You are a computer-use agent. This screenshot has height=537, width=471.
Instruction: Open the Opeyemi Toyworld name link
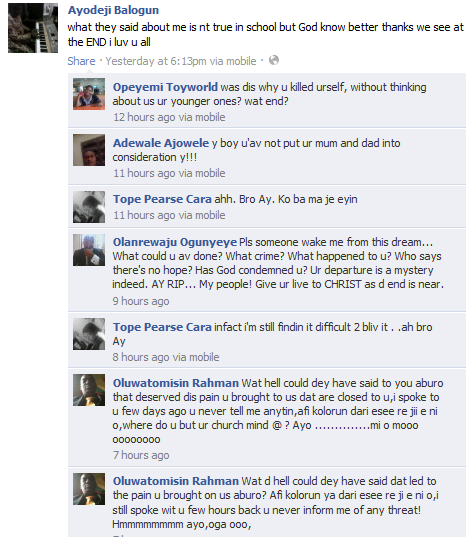165,87
